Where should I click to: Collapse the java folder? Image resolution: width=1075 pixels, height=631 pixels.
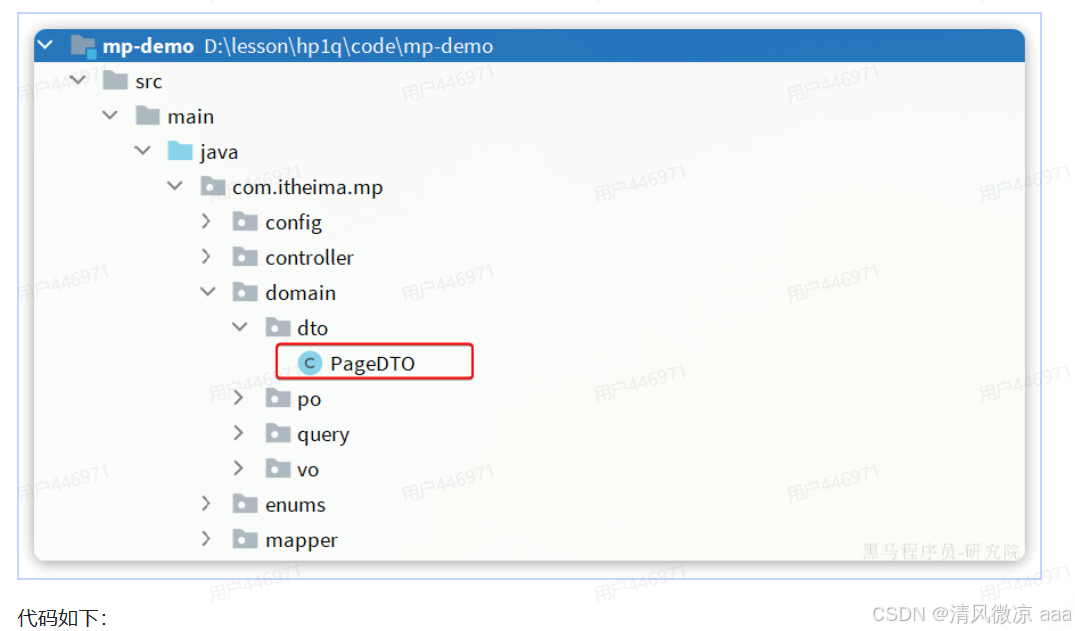pyautogui.click(x=143, y=150)
